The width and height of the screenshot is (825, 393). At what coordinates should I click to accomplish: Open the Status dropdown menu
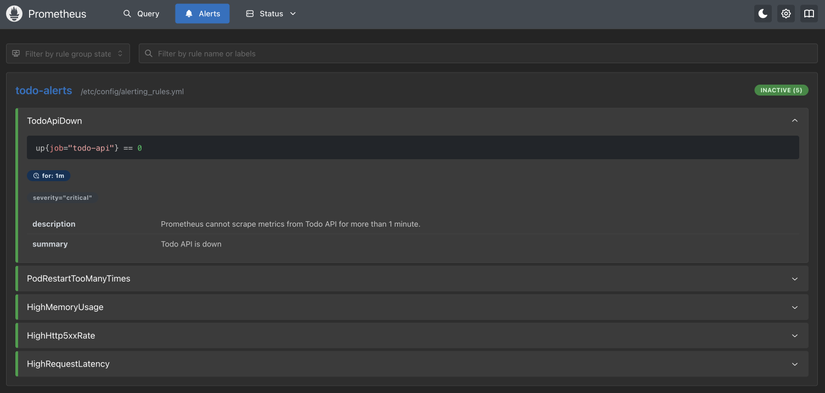[x=271, y=14]
